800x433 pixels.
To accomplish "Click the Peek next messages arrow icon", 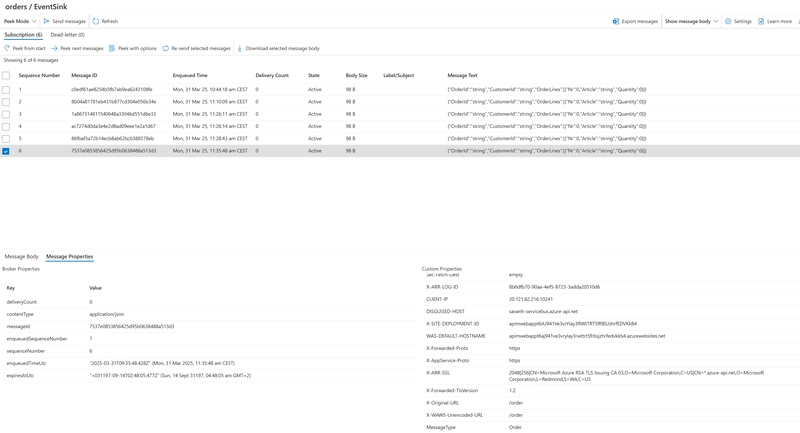I will [54, 48].
